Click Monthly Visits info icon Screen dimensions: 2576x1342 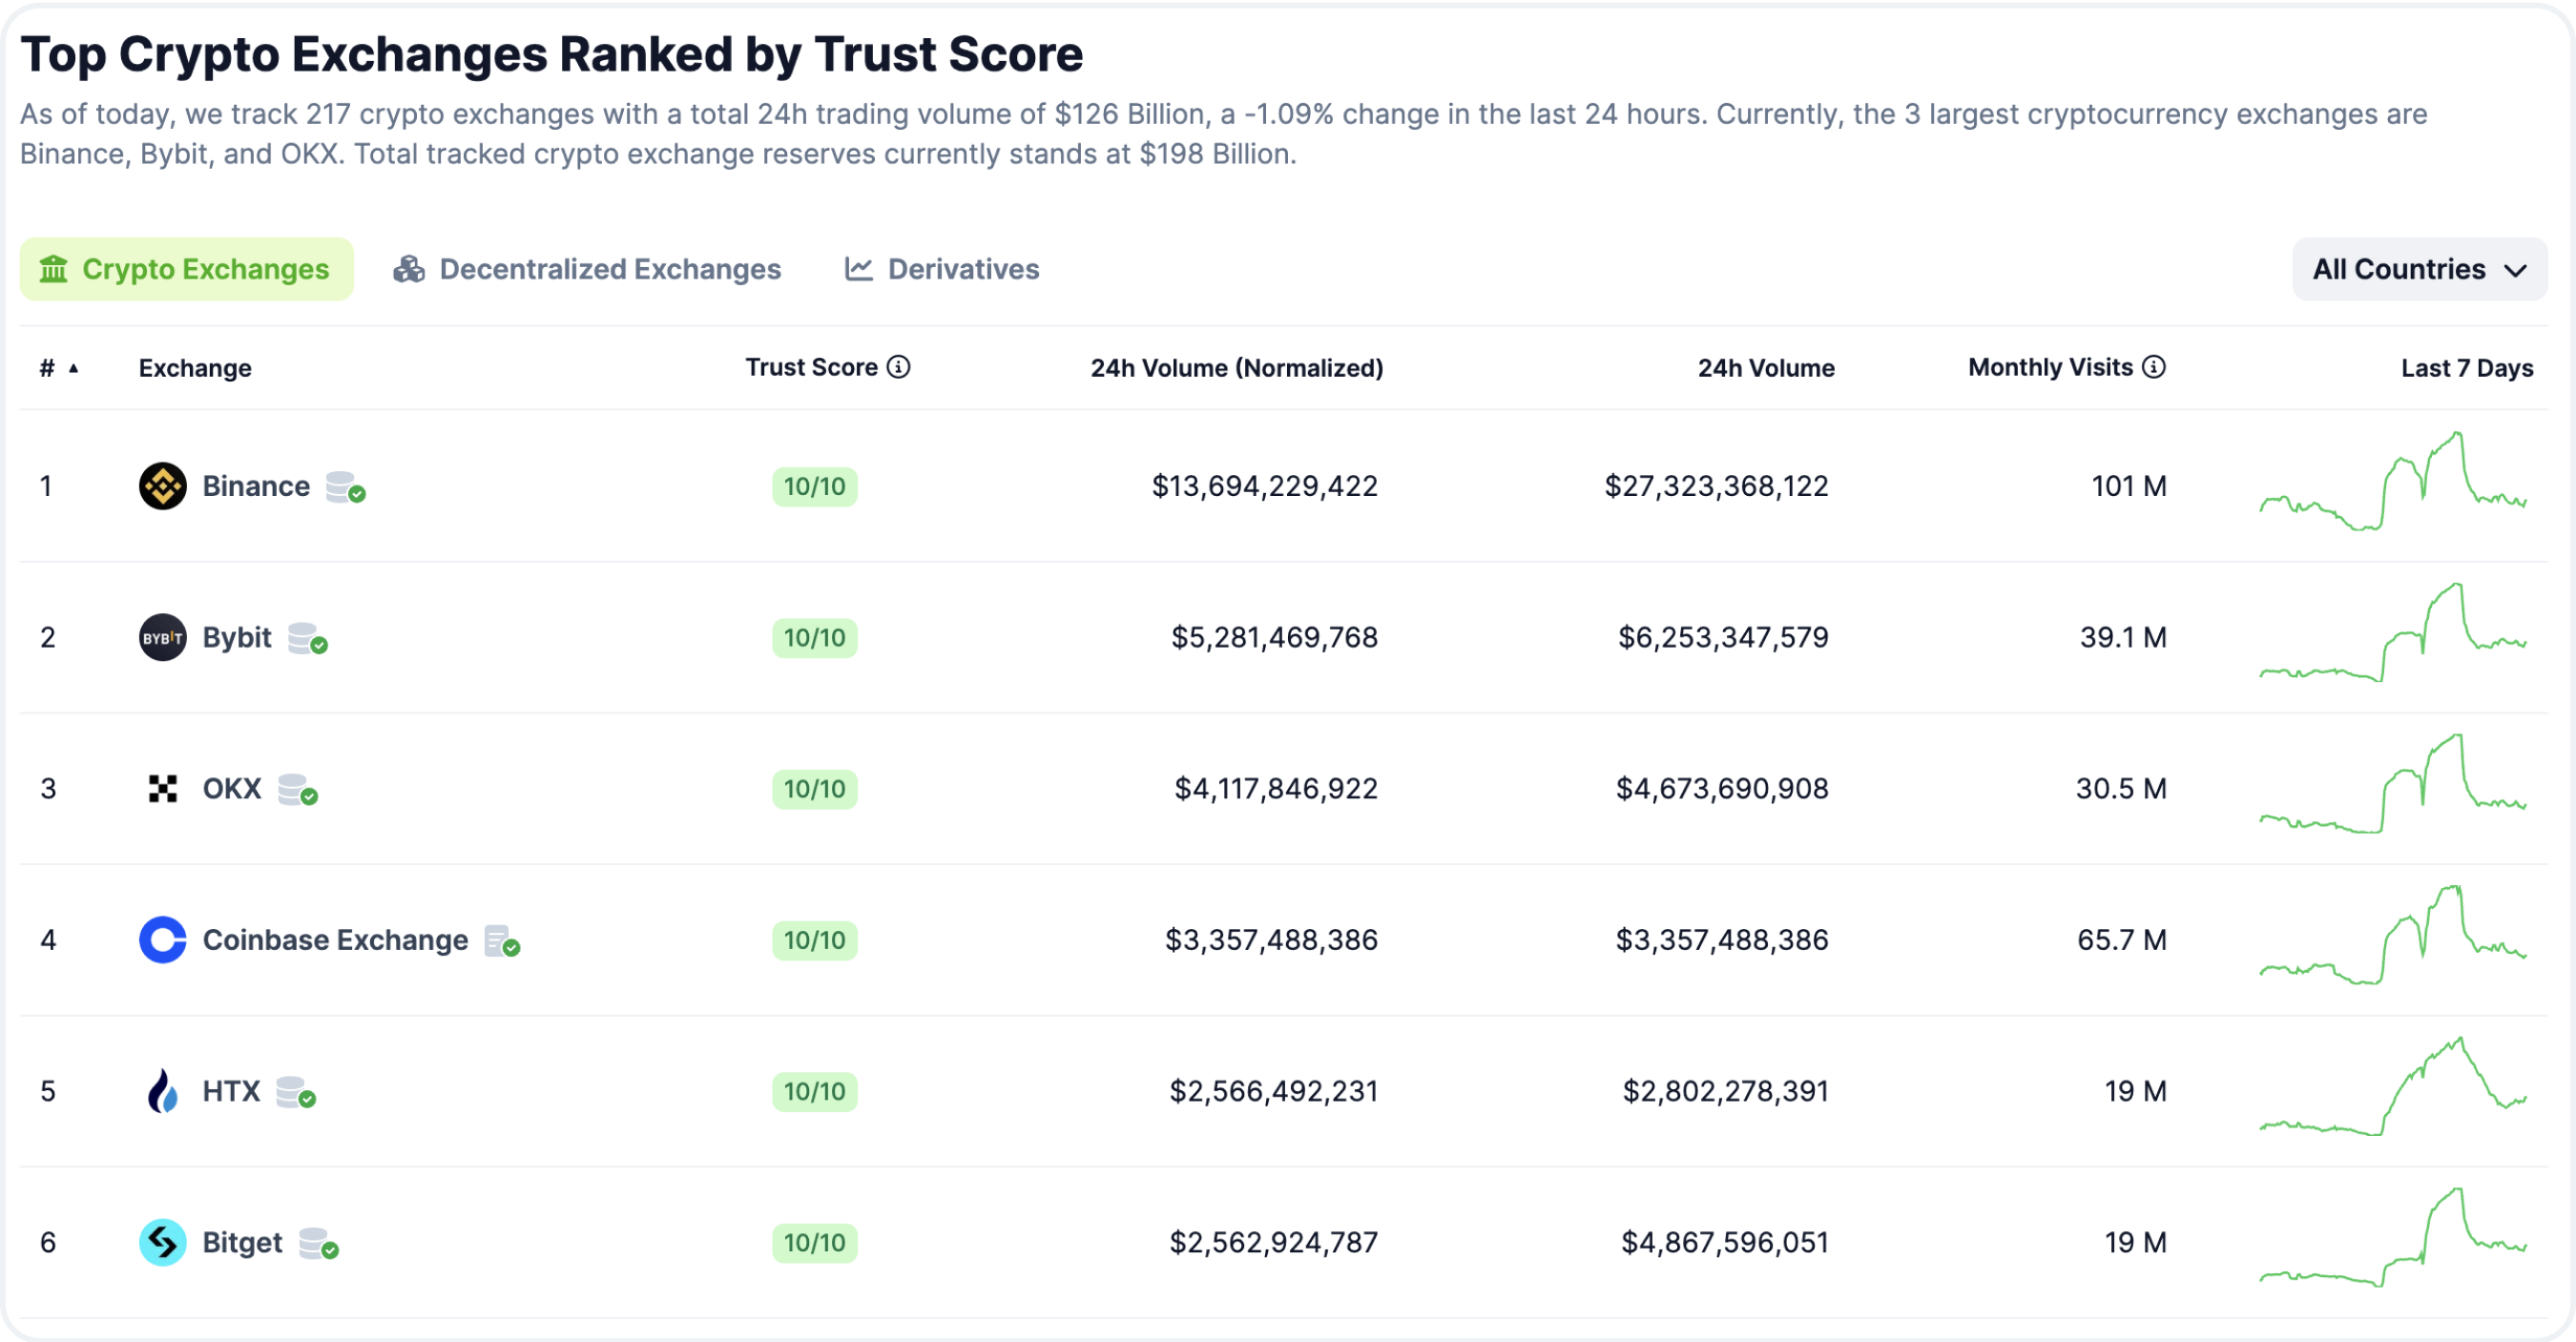[2155, 367]
